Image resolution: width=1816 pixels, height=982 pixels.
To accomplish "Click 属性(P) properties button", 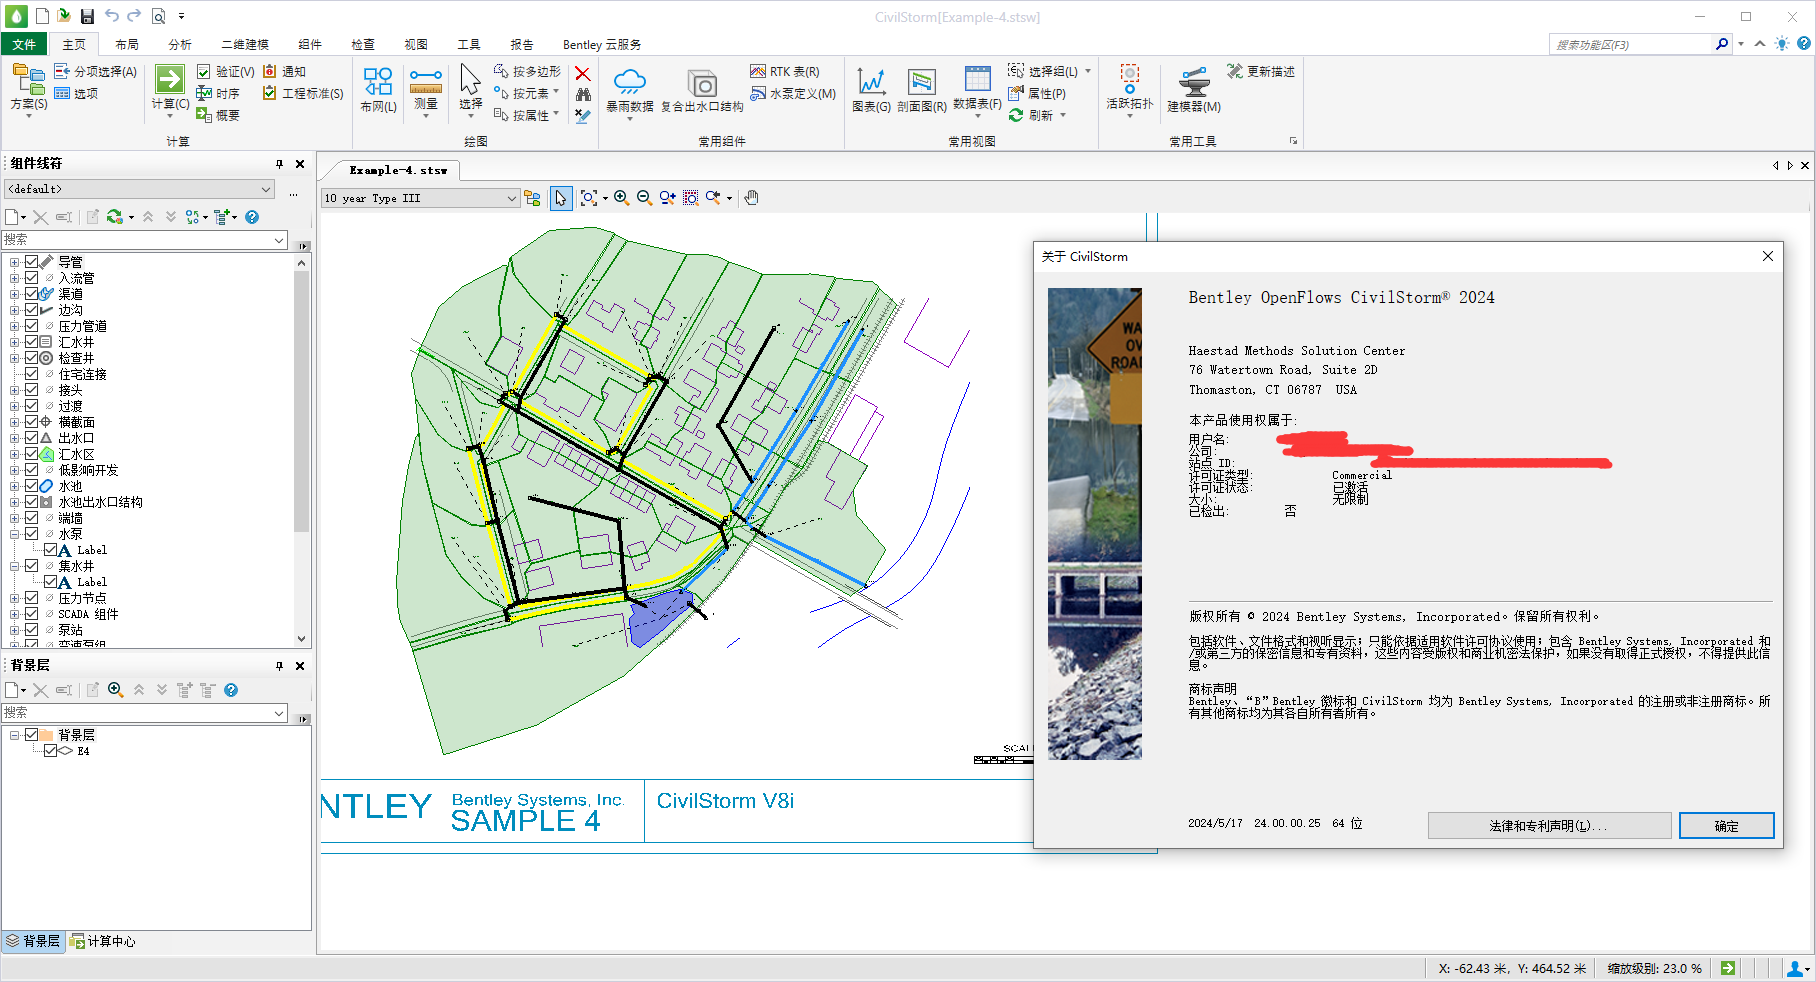I will pyautogui.click(x=1037, y=94).
